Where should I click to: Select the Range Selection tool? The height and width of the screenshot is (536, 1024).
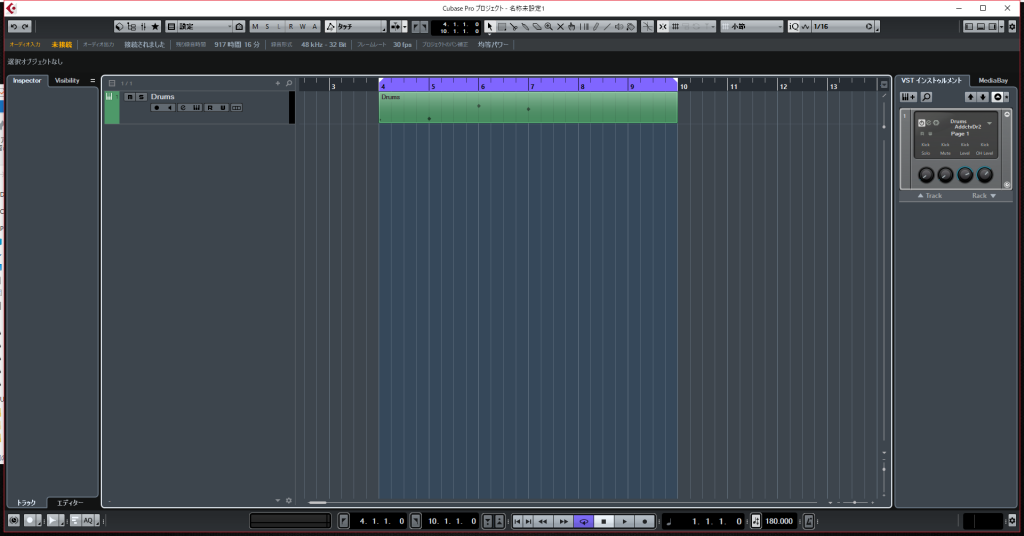502,27
